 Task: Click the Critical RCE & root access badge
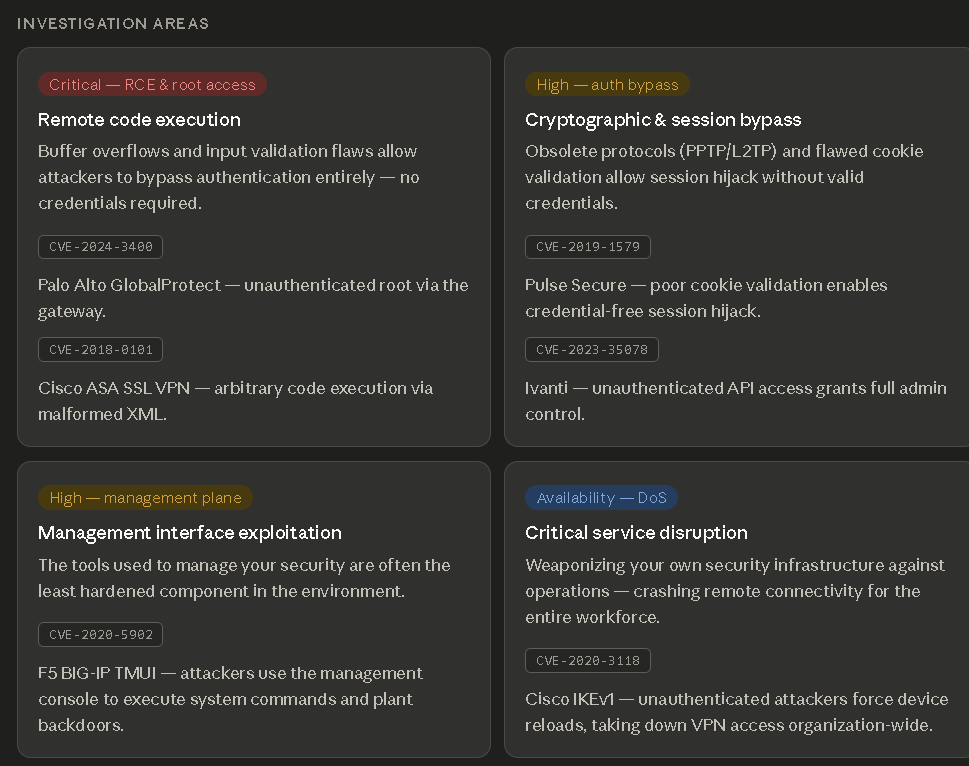tap(152, 85)
